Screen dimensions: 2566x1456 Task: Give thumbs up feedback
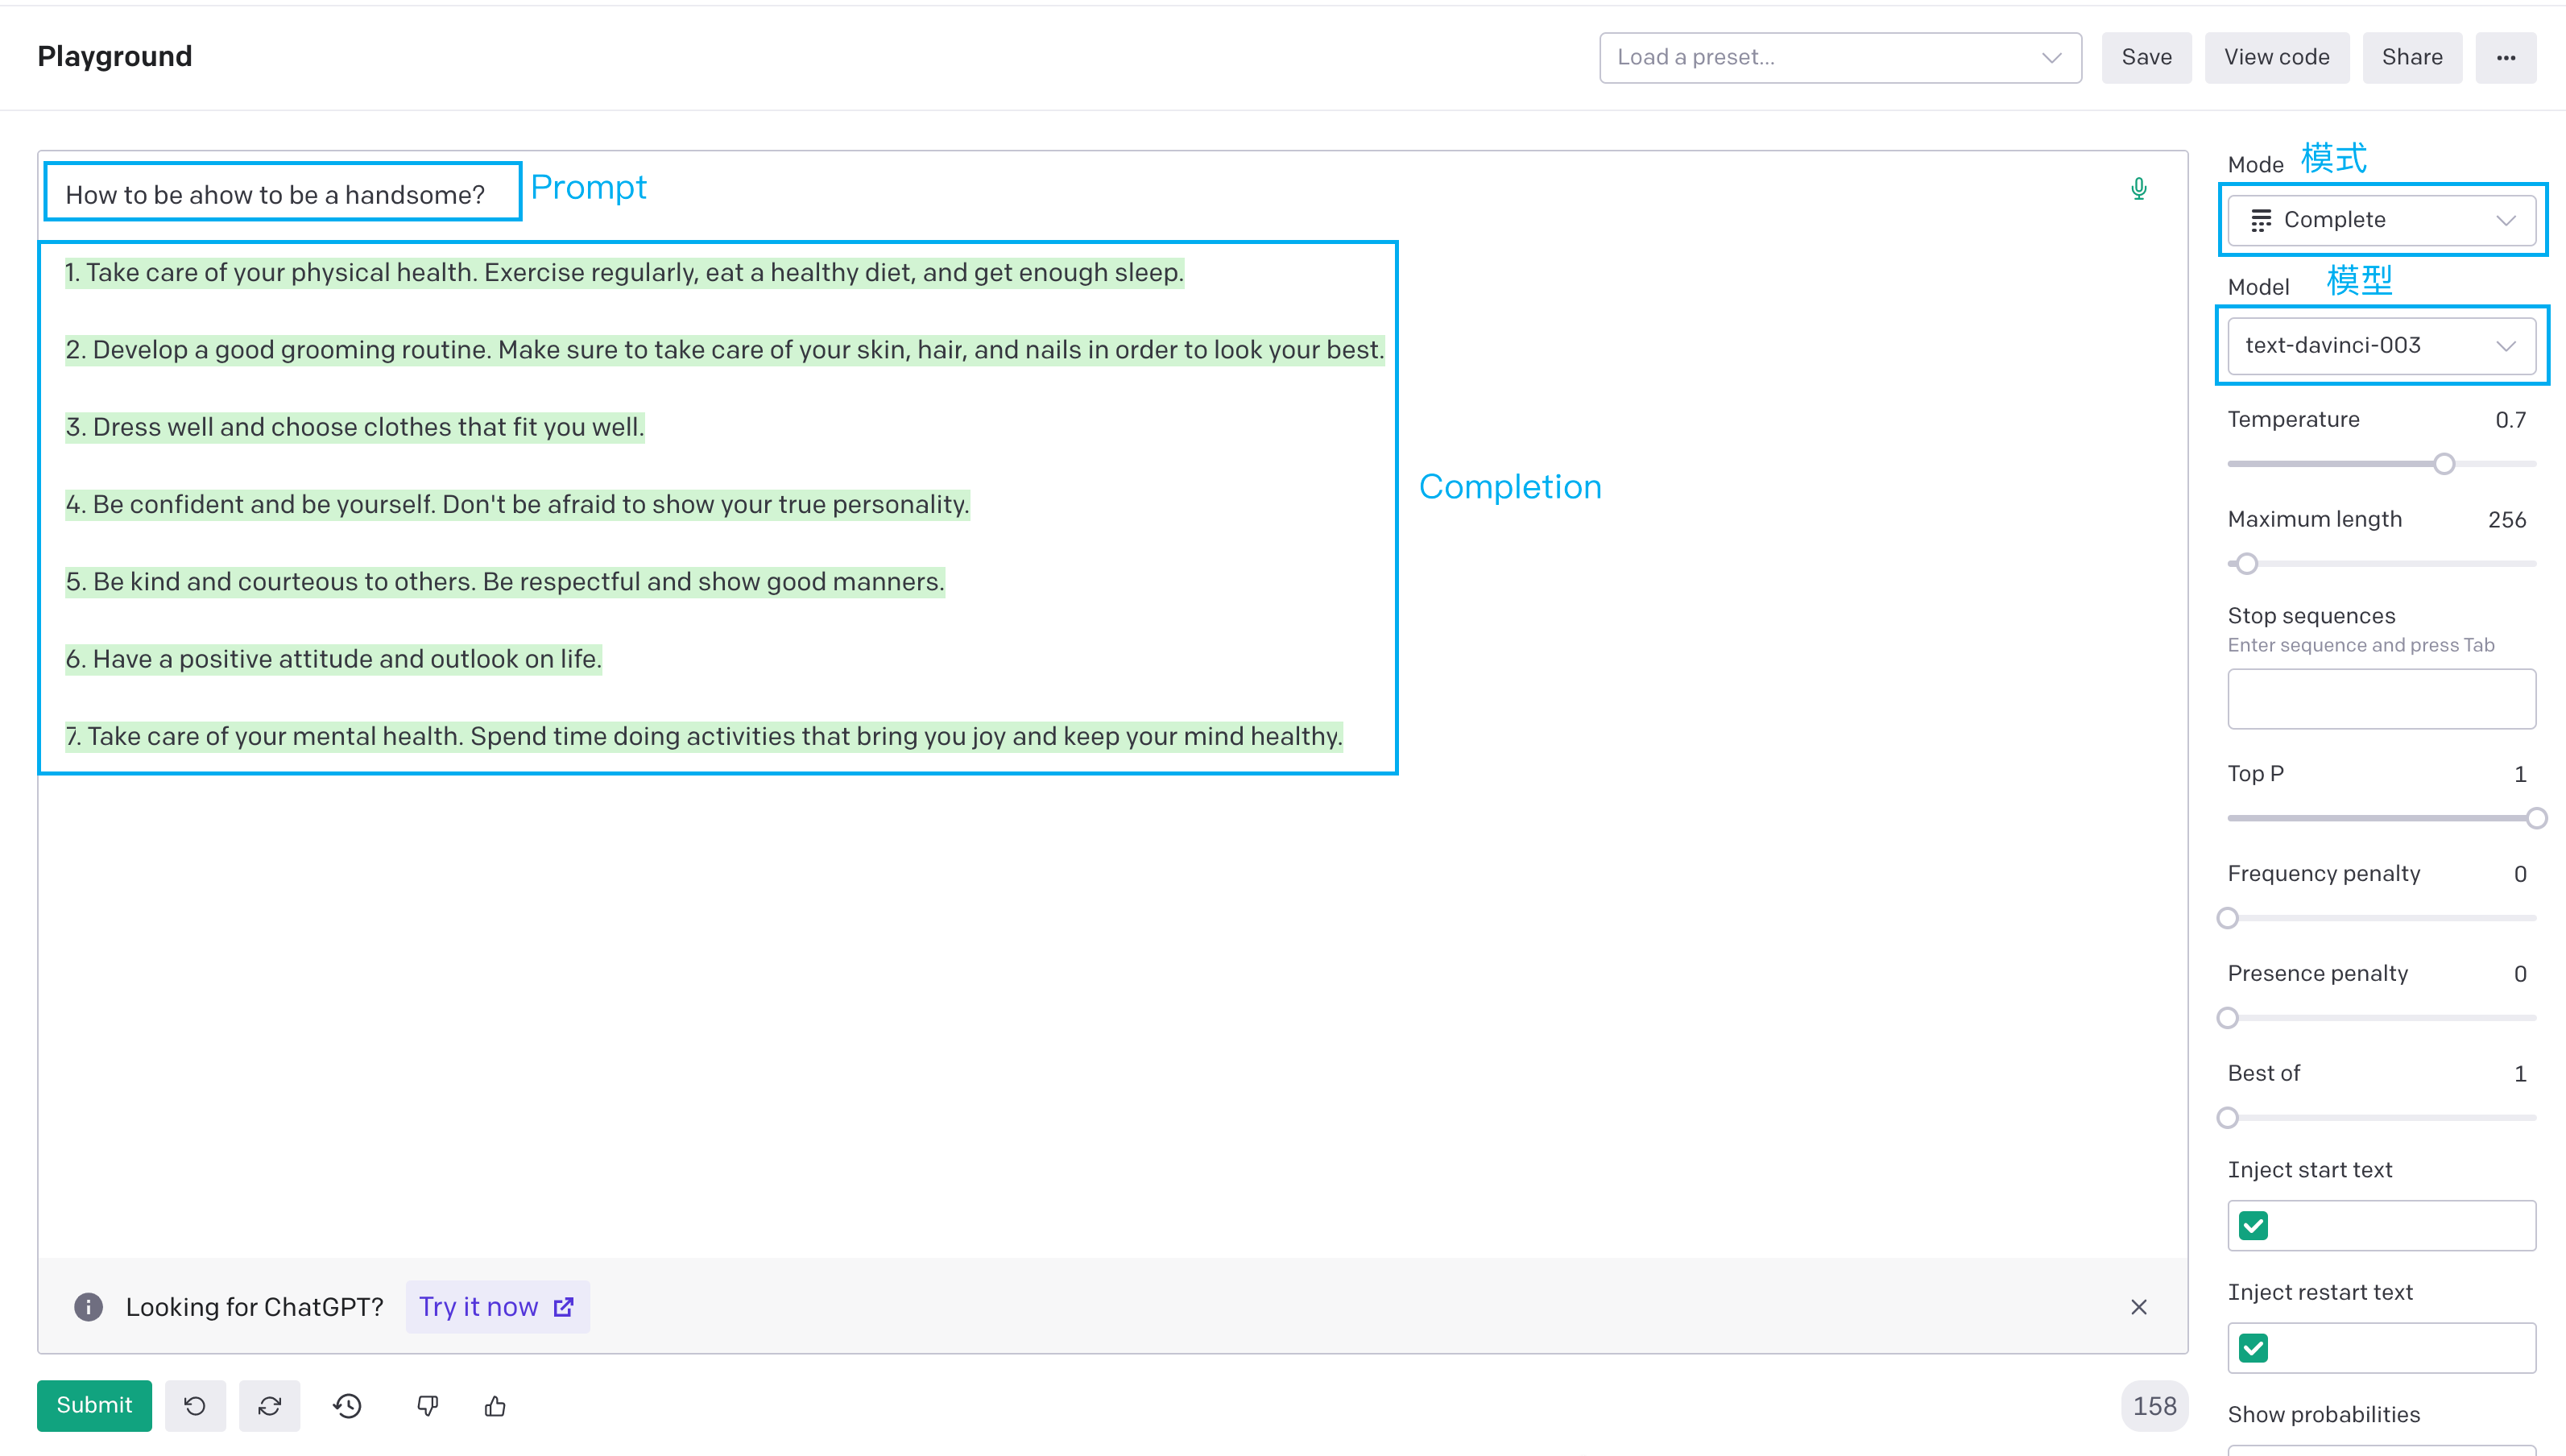tap(495, 1405)
